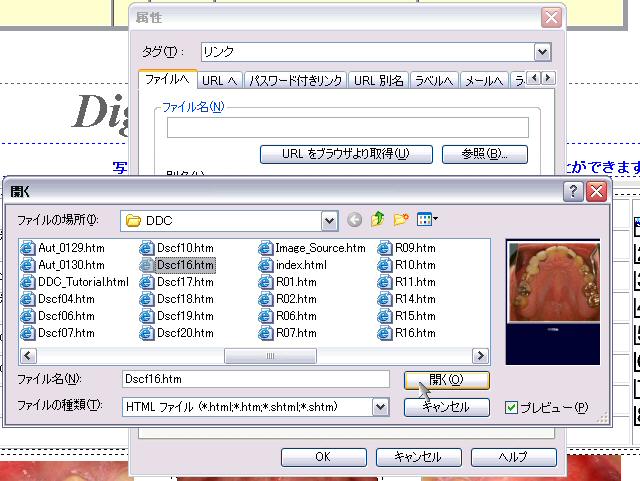The height and width of the screenshot is (481, 640).
Task: Go up one folder level icon
Action: coord(378,220)
